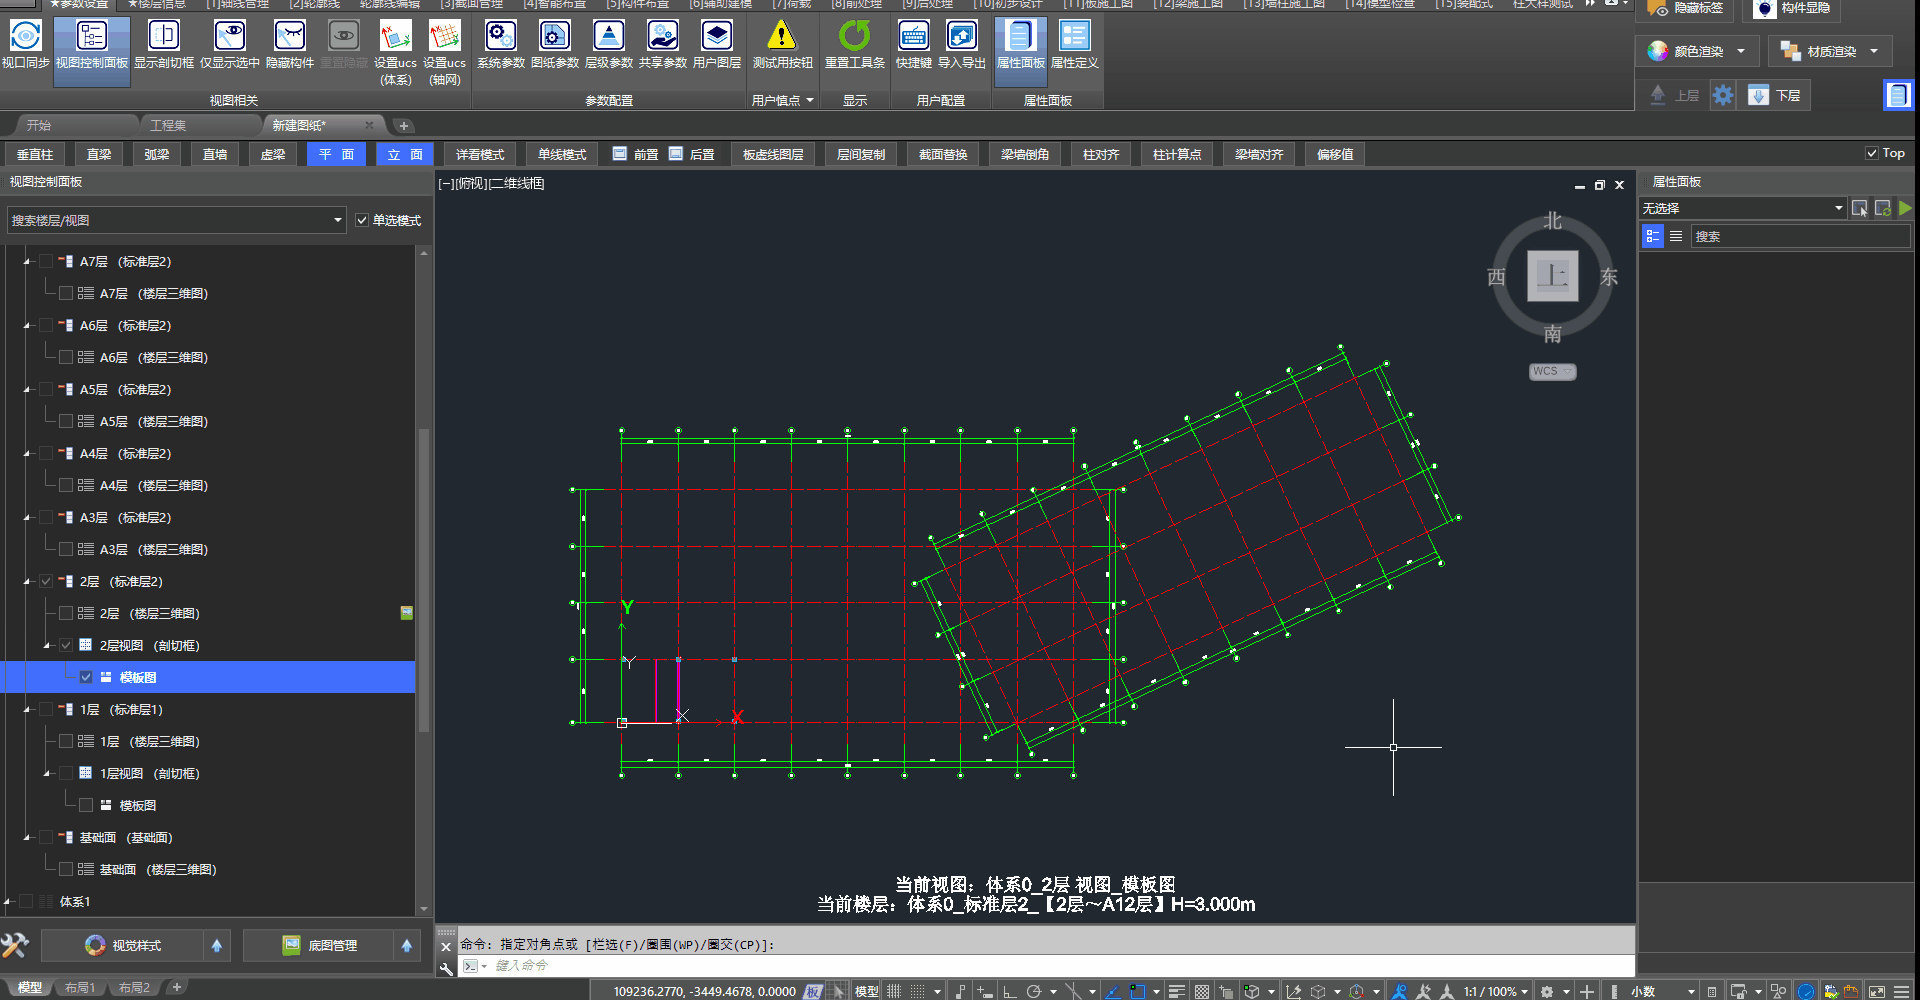Viewport: 1920px width, 1000px height.
Task: Expand the 颜色渲染 dropdown
Action: (x=1741, y=51)
